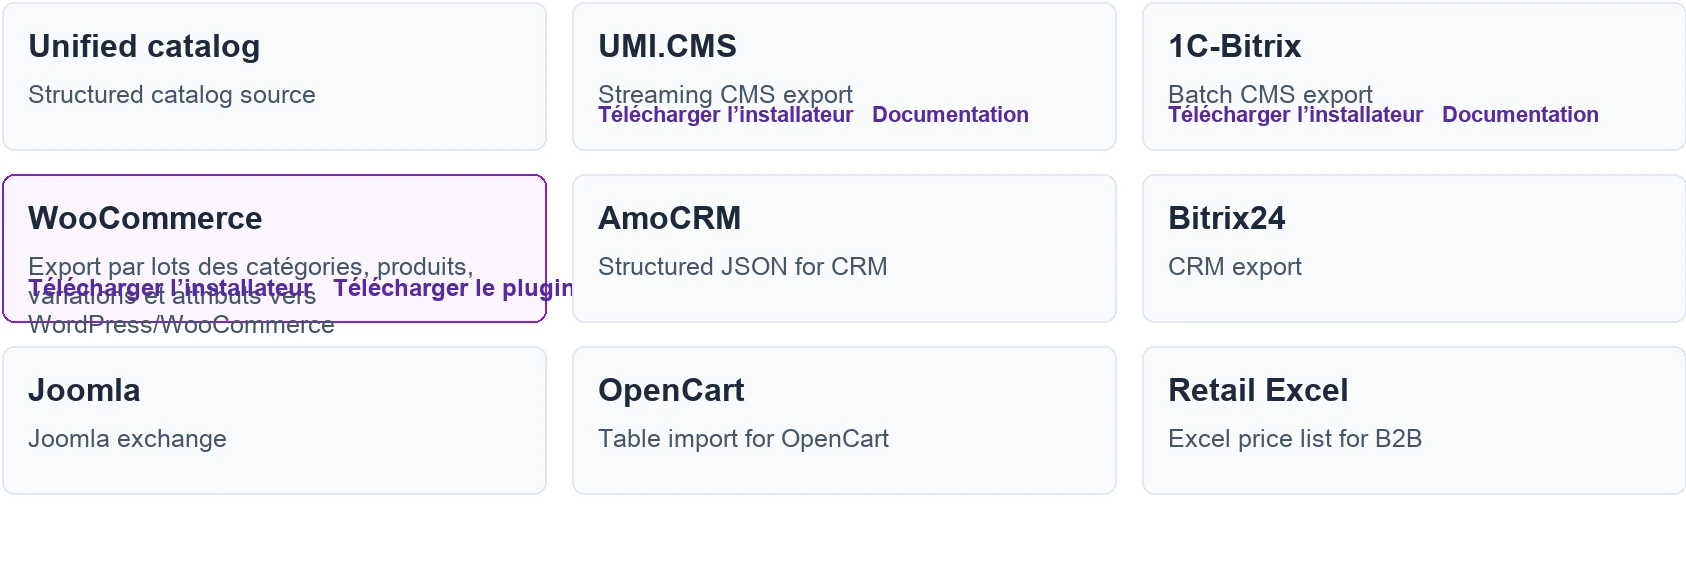Click 'Structured catalog source' text
This screenshot has width=1686, height=588.
tap(172, 95)
